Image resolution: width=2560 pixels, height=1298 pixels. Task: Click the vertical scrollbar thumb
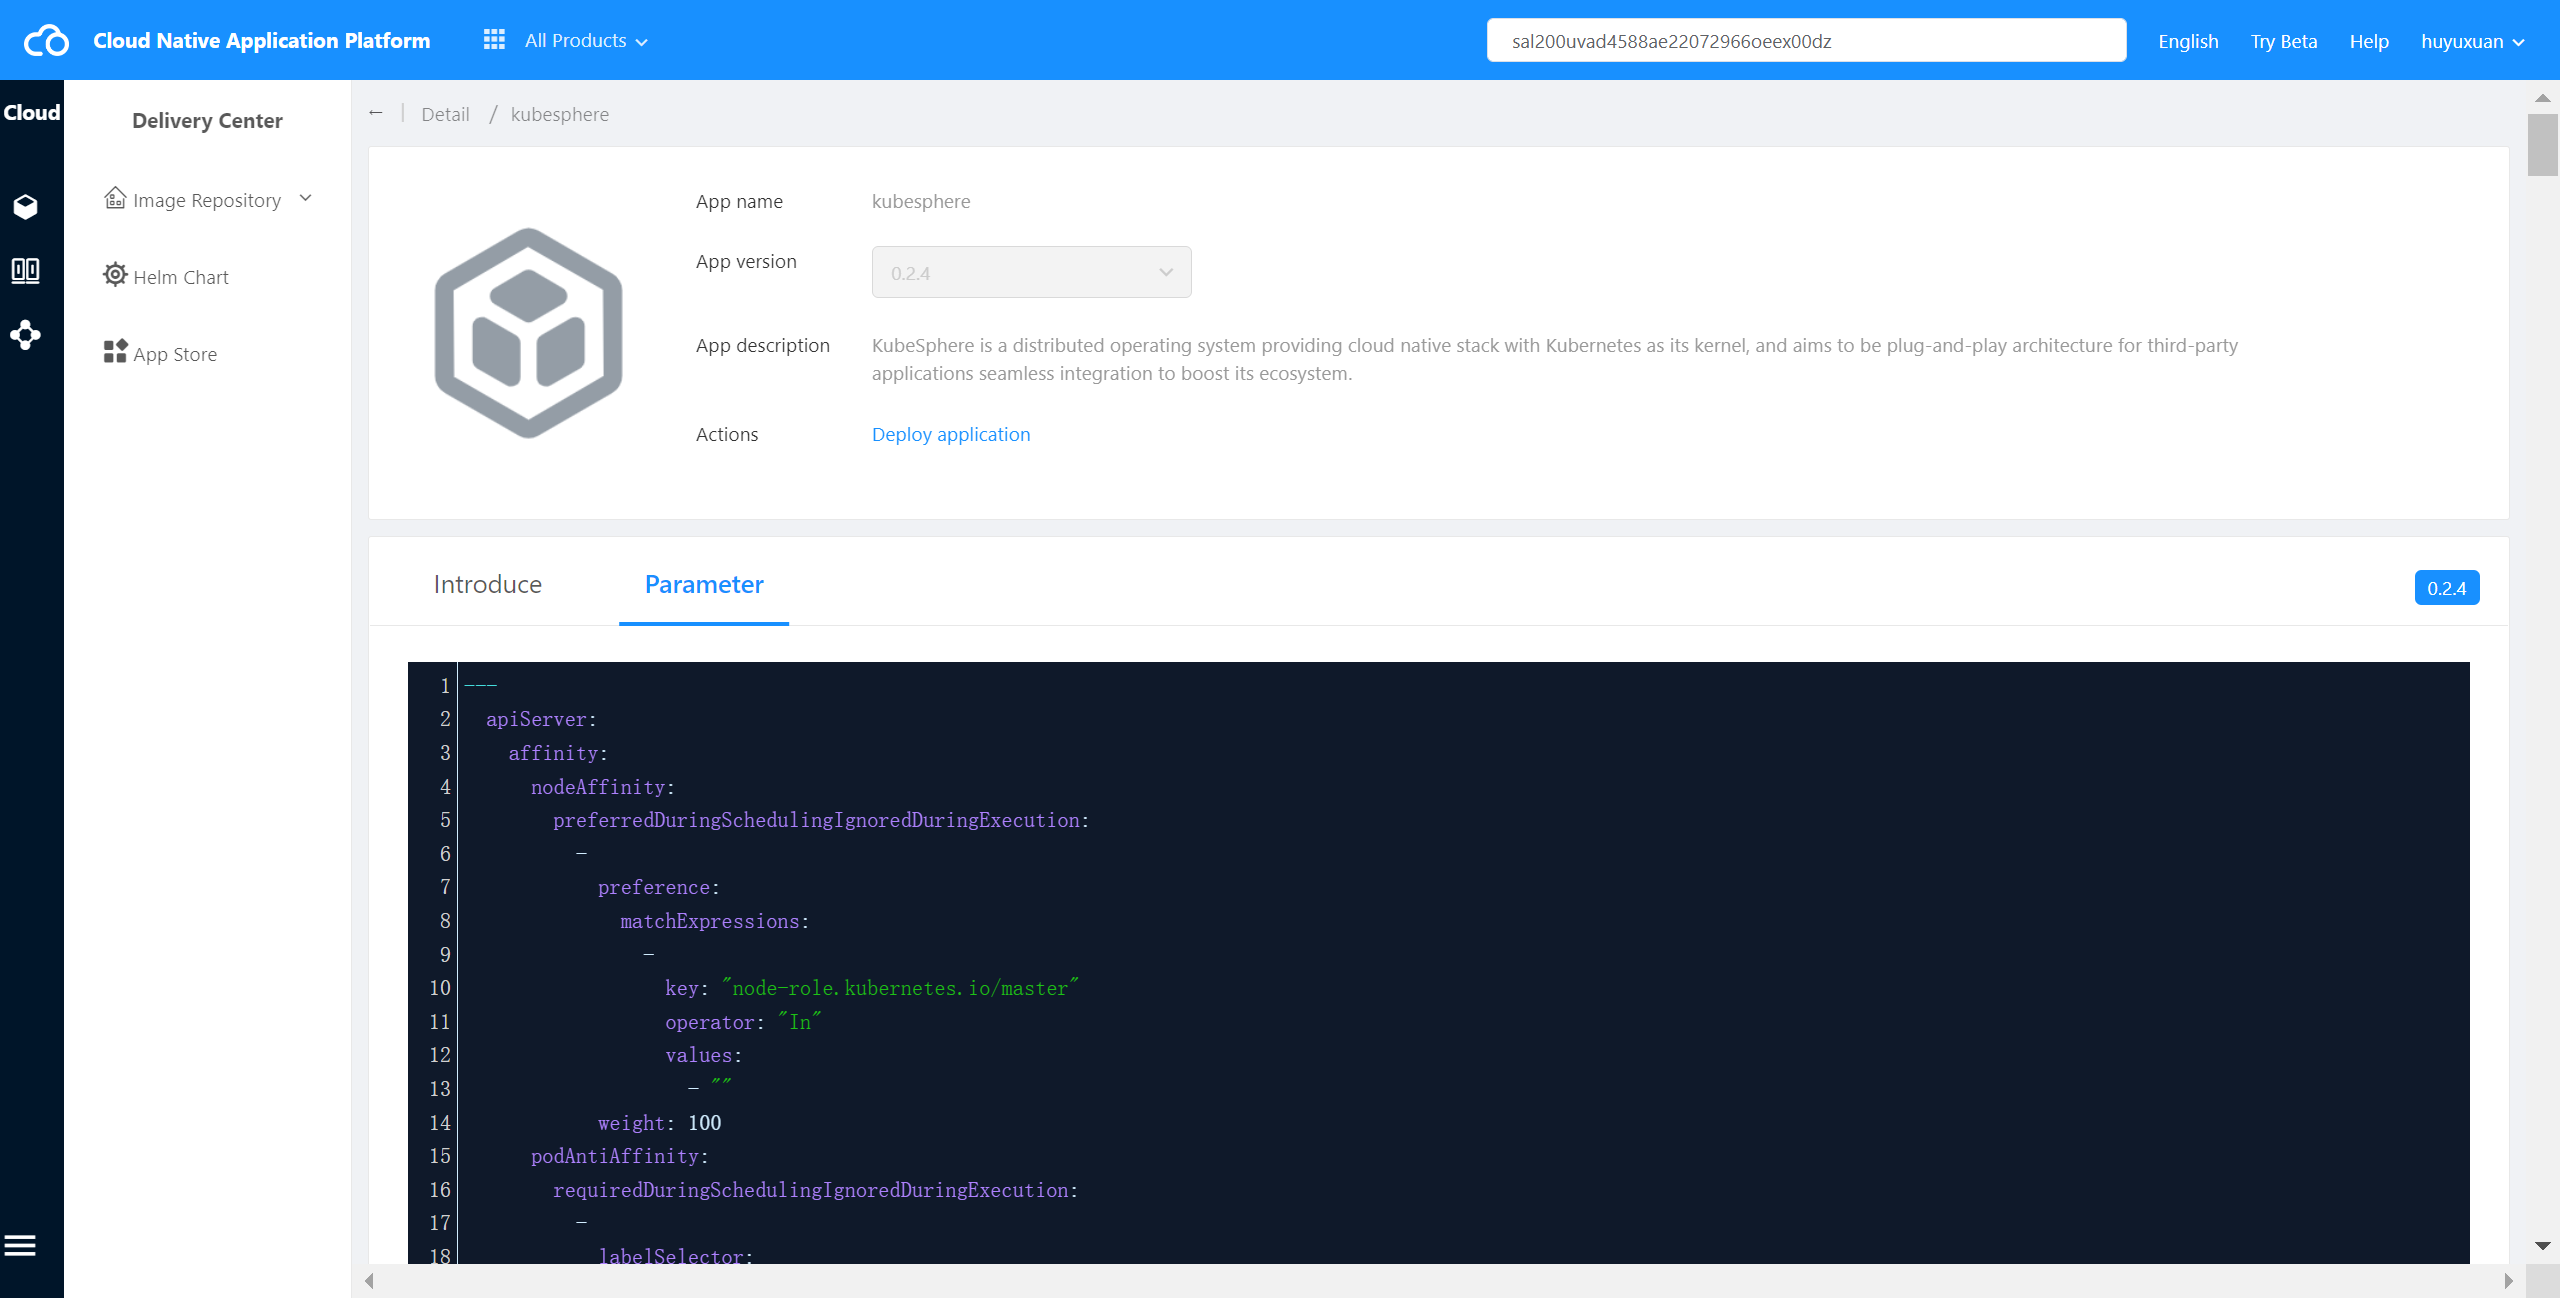2543,145
